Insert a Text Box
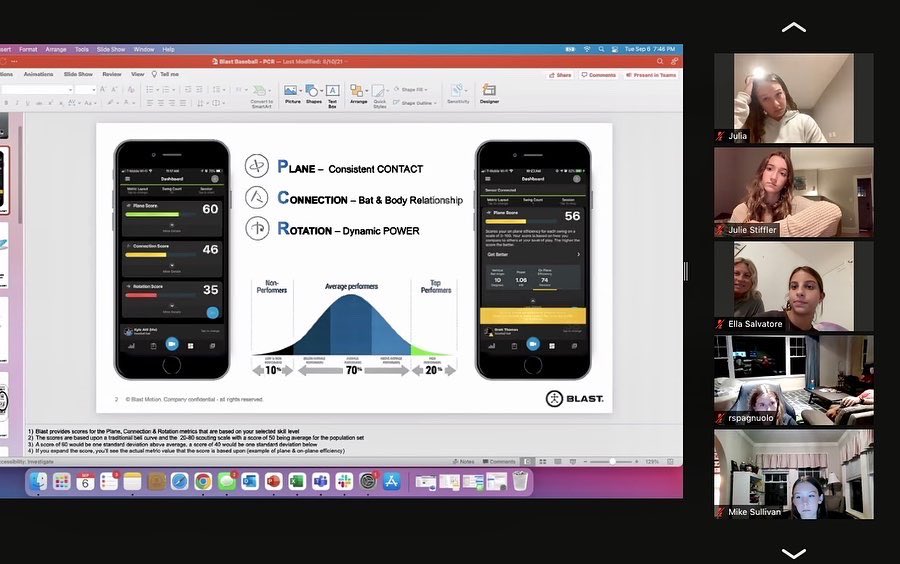The image size is (900, 564). 332,96
